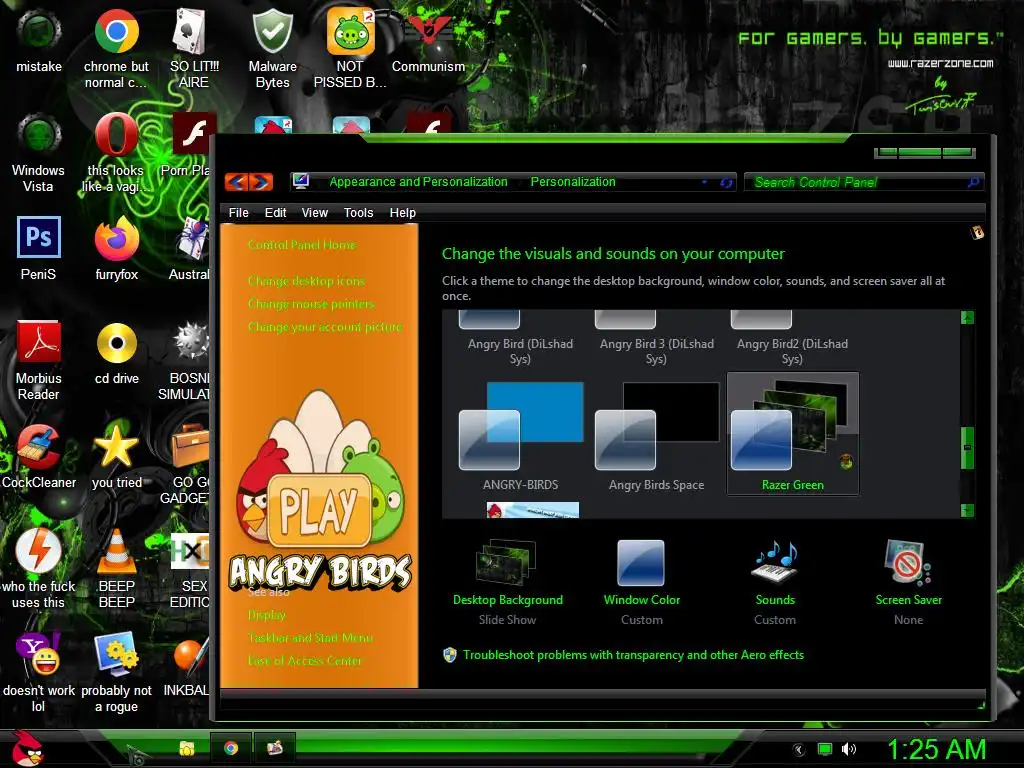Go forward with the orange right arrow
The image size is (1024, 768).
coord(261,182)
